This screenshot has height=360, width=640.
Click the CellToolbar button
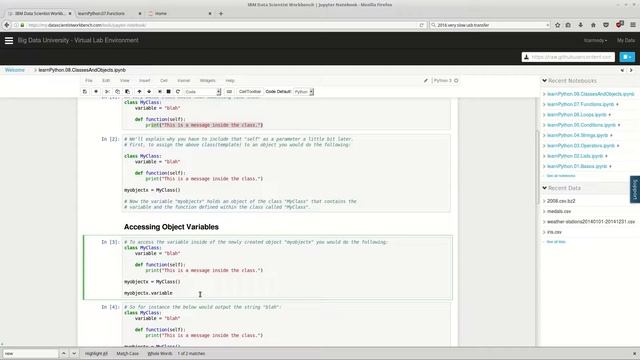click(x=249, y=92)
